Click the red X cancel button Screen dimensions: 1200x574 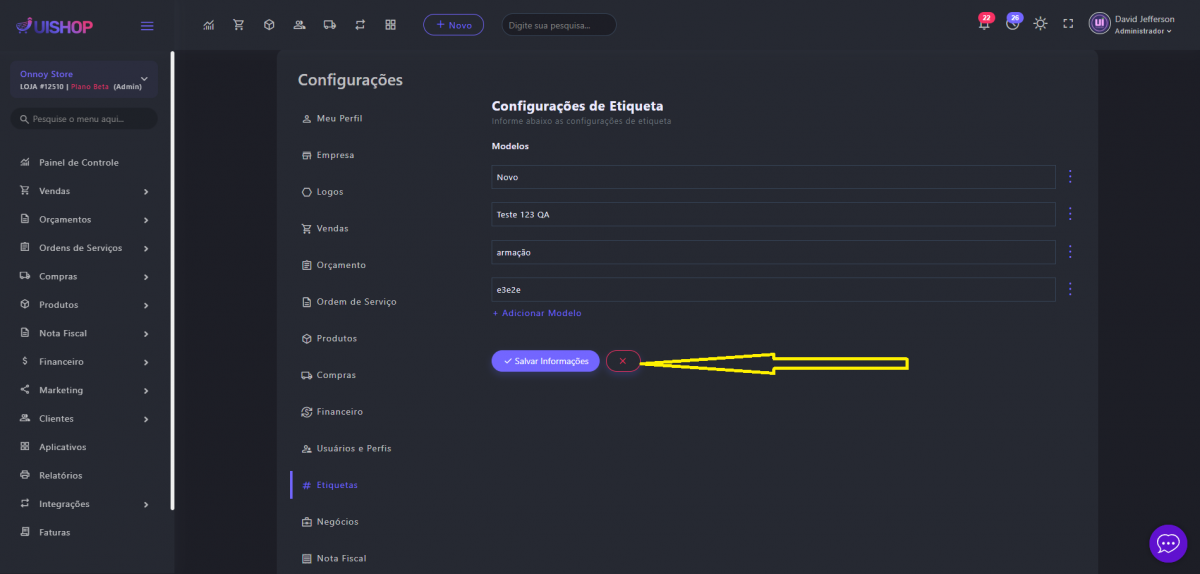pos(622,361)
